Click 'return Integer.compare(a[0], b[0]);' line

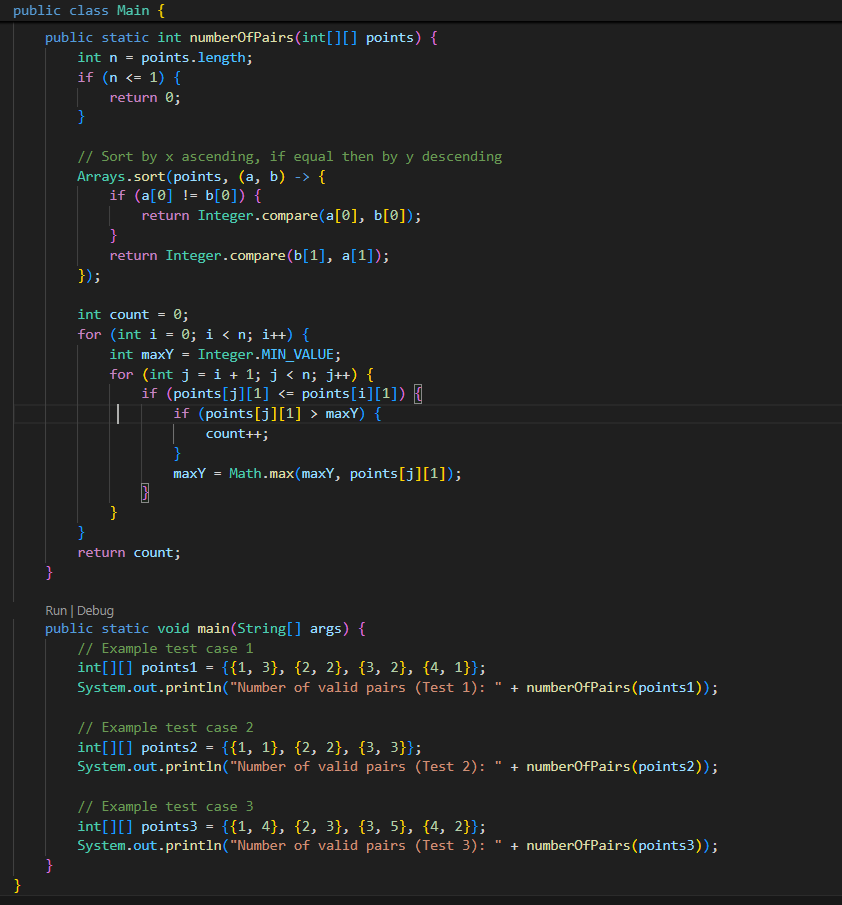pyautogui.click(x=282, y=216)
